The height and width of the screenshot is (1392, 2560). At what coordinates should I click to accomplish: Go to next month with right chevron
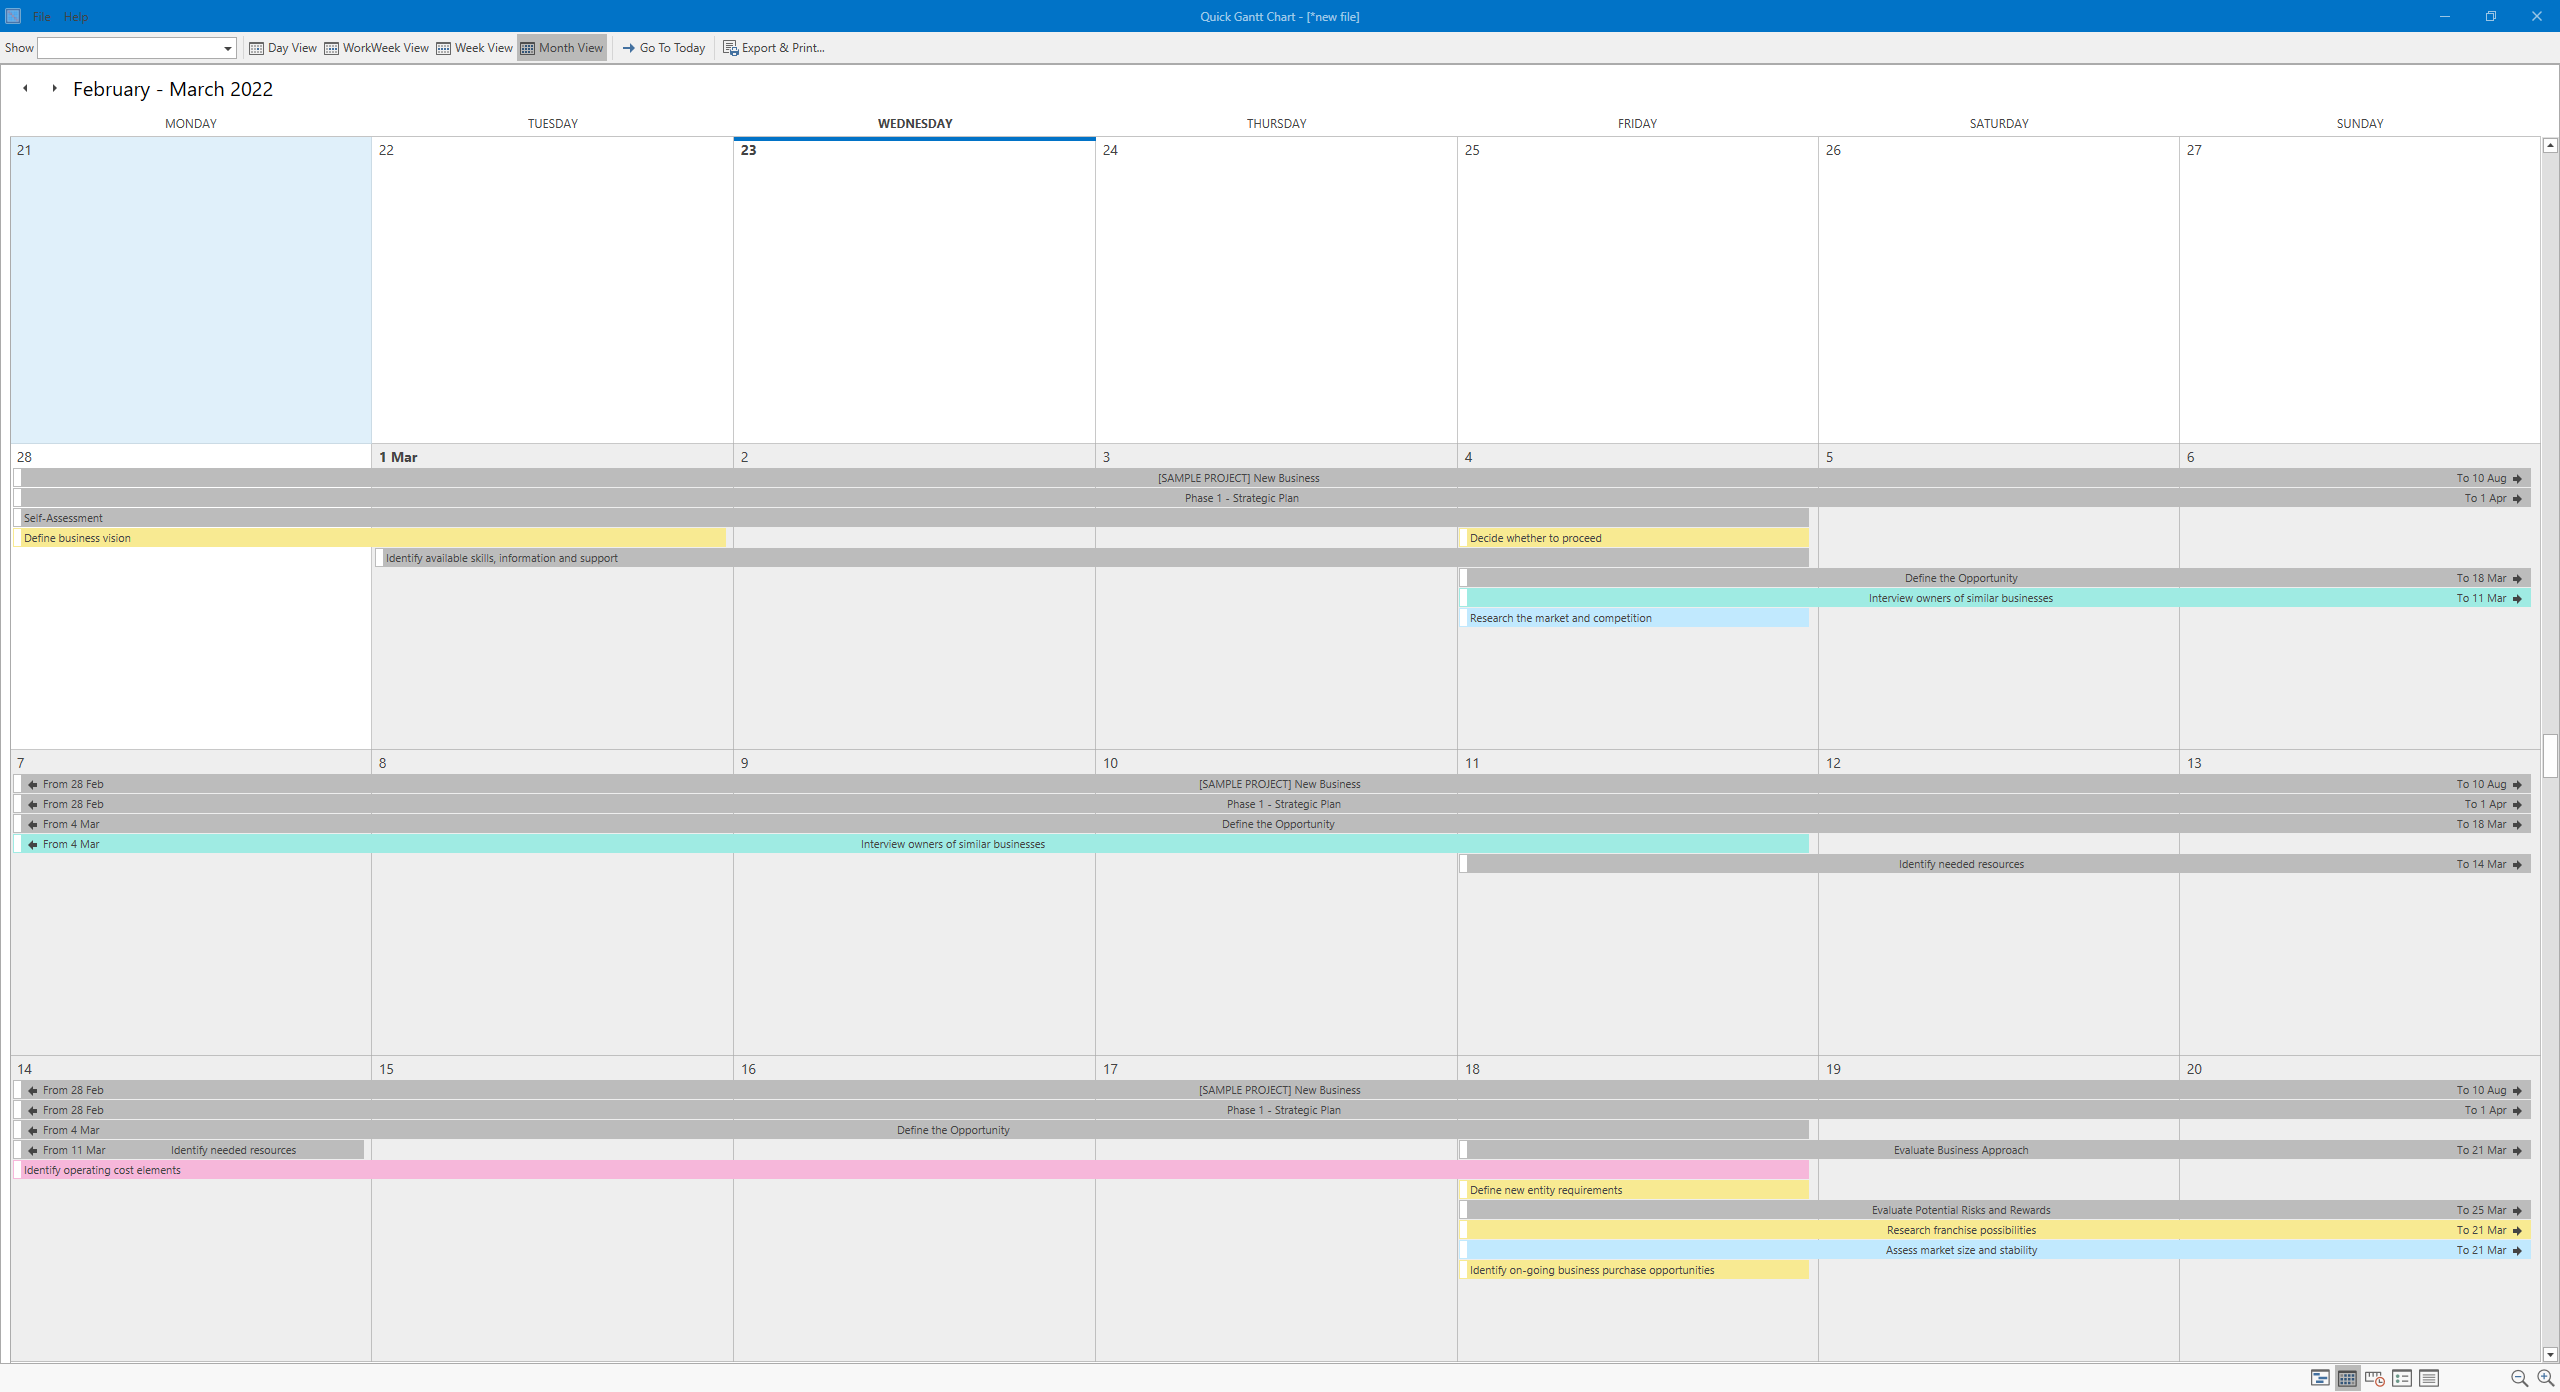coord(53,88)
